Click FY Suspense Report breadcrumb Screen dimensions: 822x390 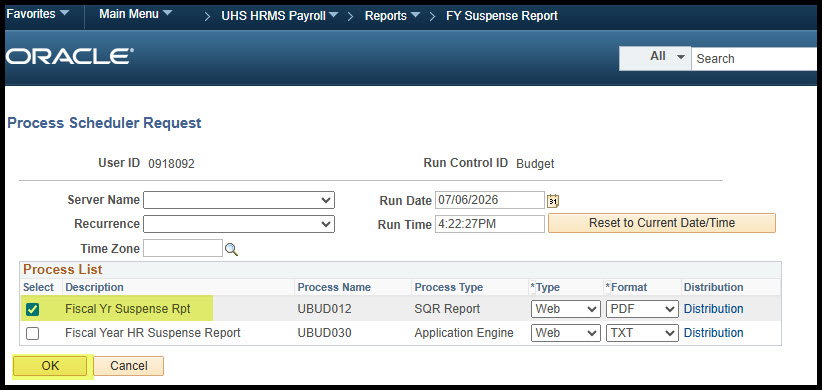click(502, 16)
